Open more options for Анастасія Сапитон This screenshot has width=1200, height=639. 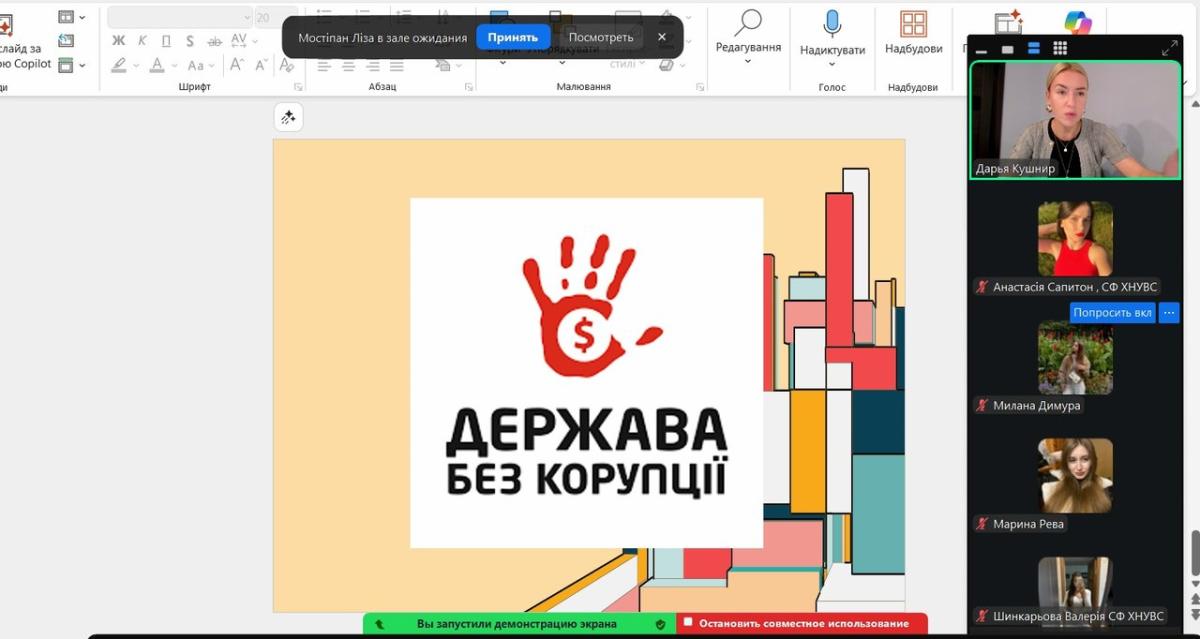[1169, 313]
